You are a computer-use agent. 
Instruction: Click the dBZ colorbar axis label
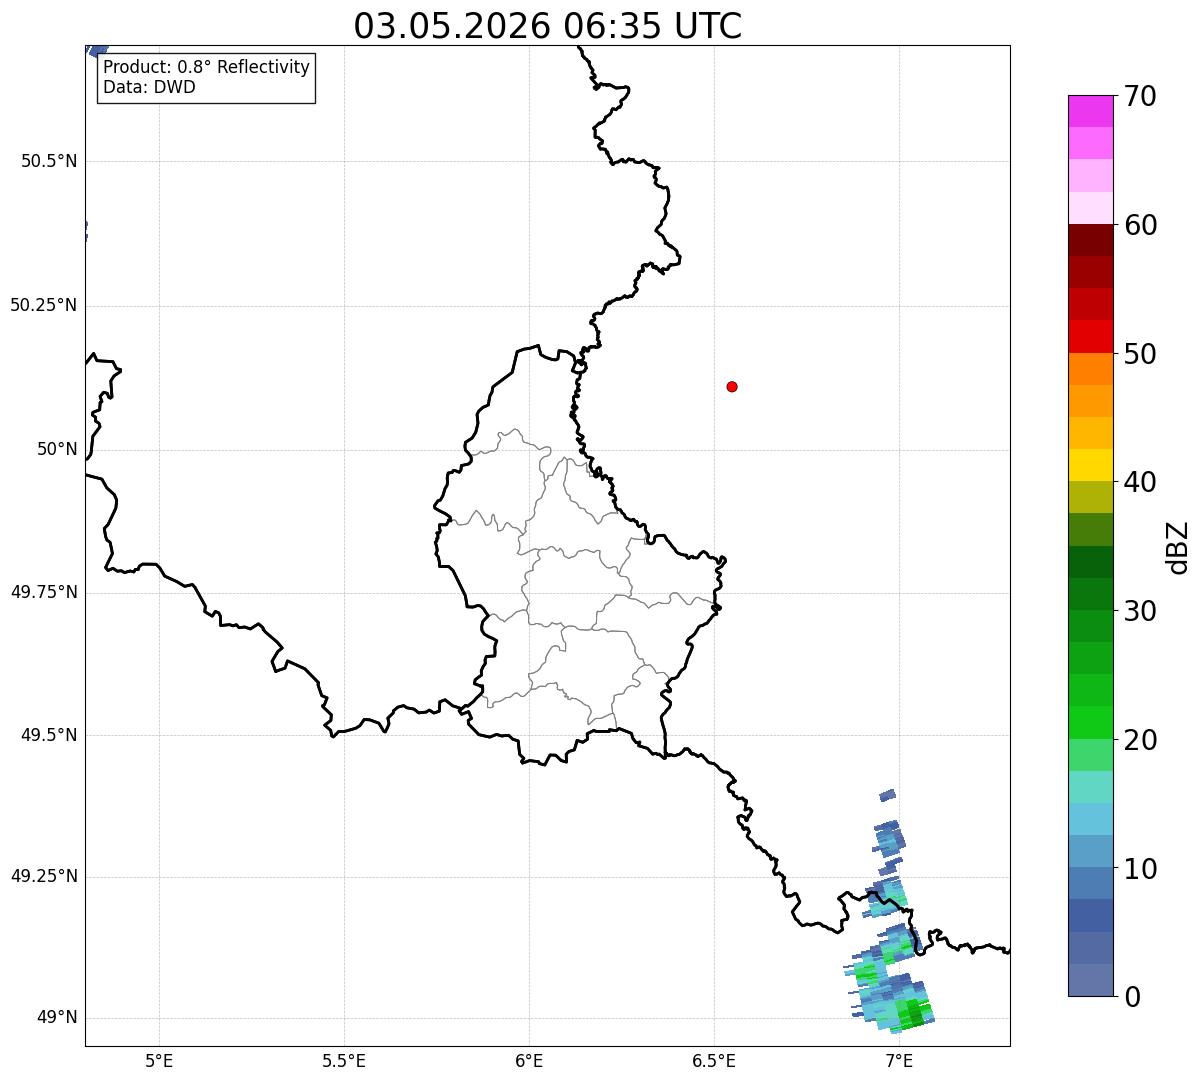pyautogui.click(x=1178, y=547)
